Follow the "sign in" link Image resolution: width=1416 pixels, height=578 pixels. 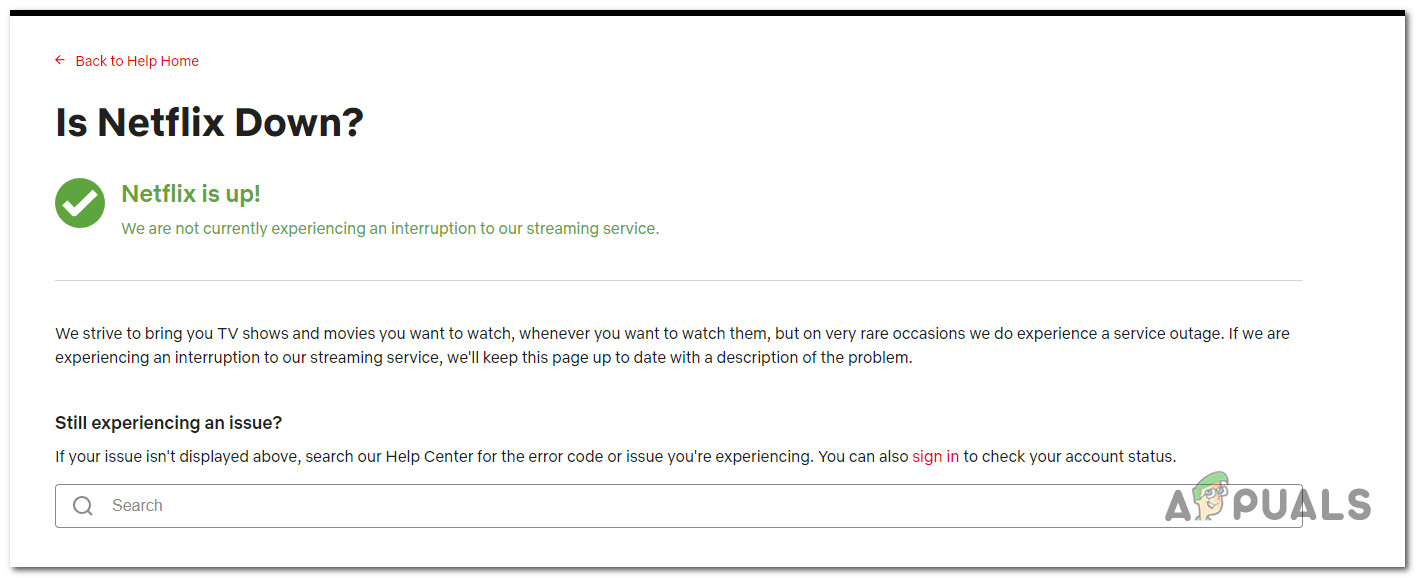coord(934,456)
